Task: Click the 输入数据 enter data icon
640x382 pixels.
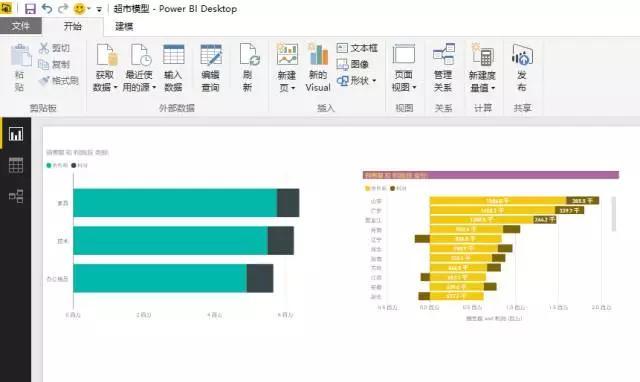Action: point(173,67)
